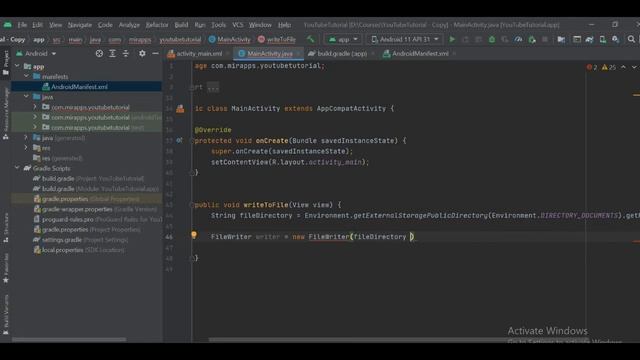Open the File menu
The height and width of the screenshot is (360, 640).
point(22,25)
